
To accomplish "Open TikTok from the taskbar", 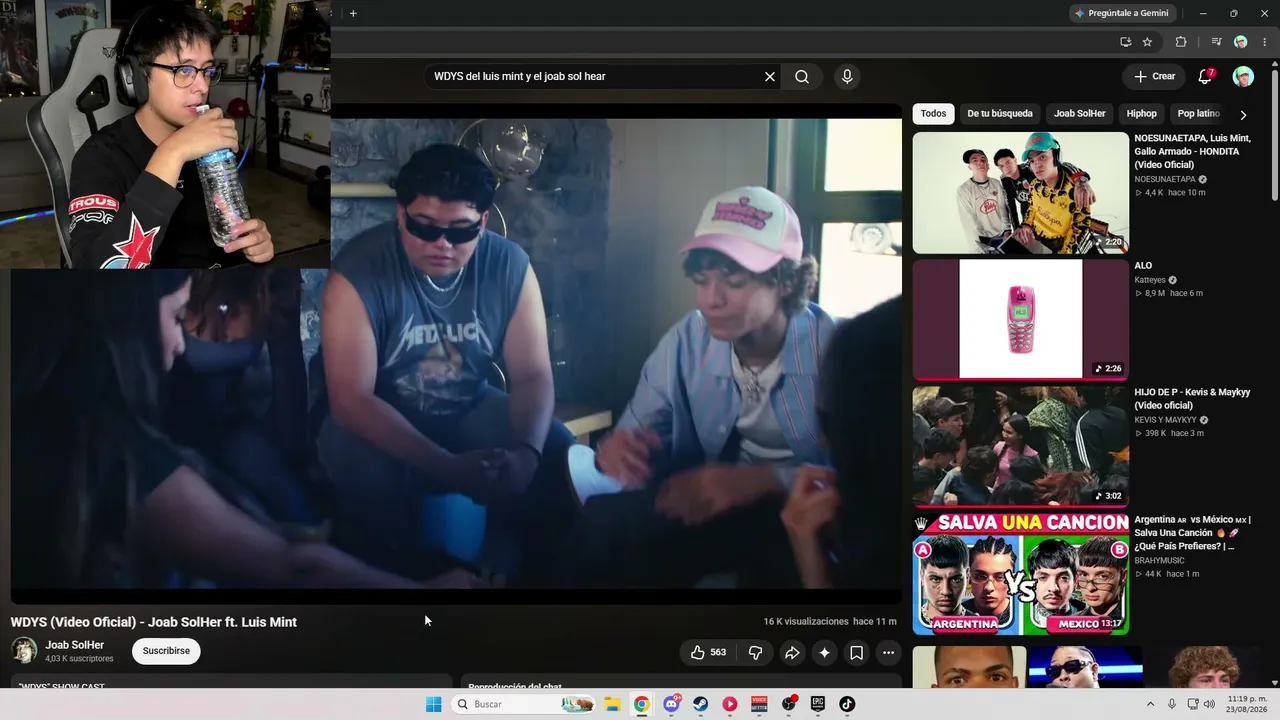I will (x=847, y=704).
